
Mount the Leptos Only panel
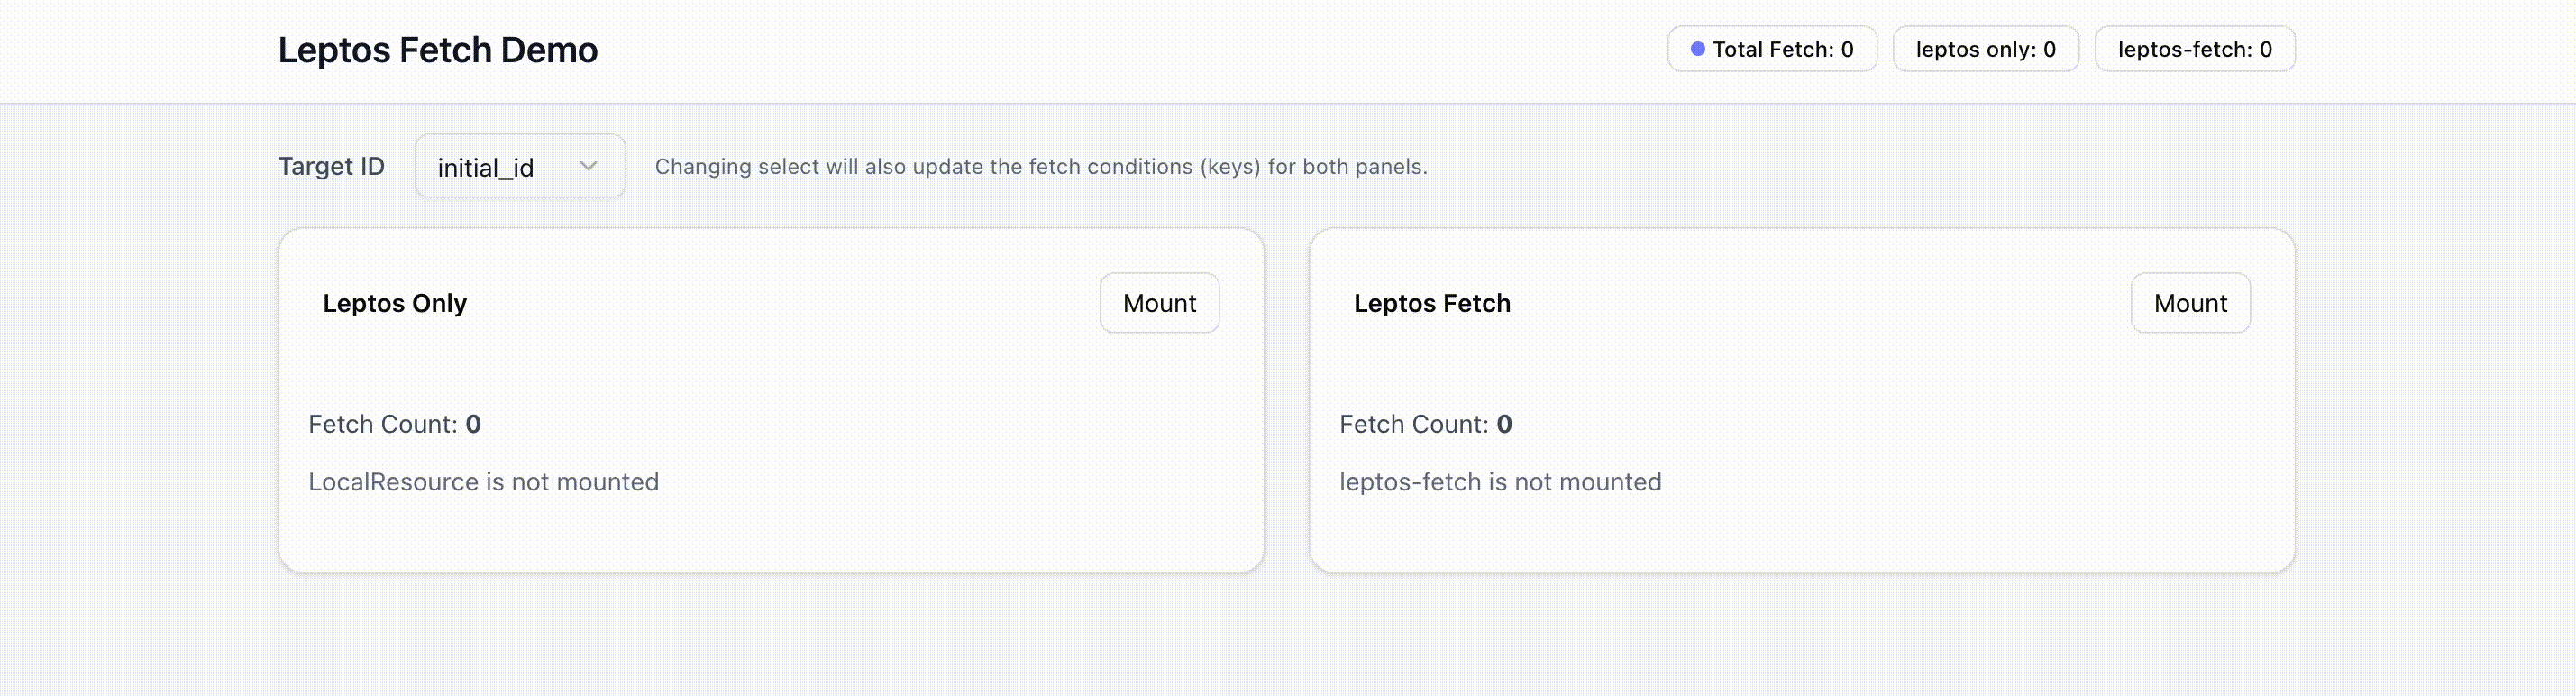click(1159, 303)
